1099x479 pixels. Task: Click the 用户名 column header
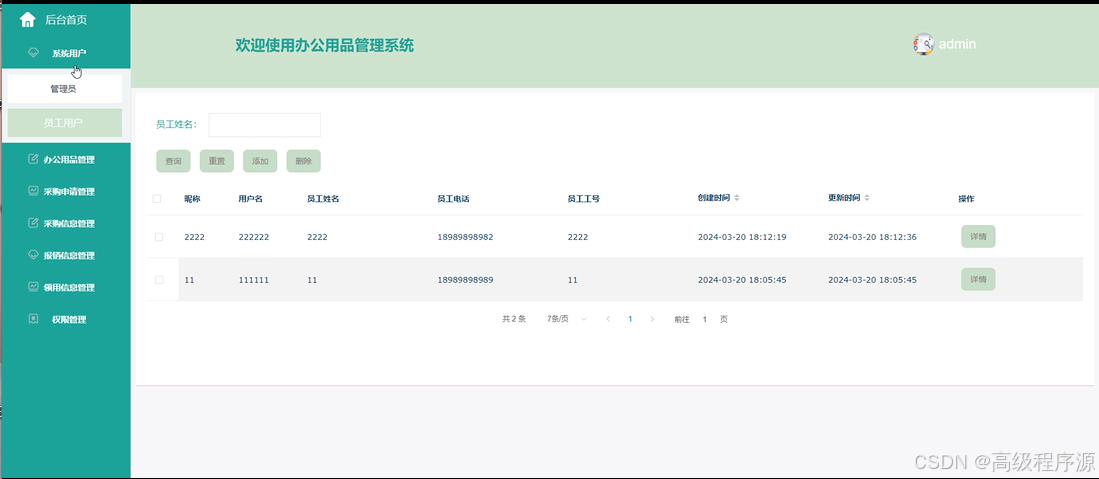point(250,199)
